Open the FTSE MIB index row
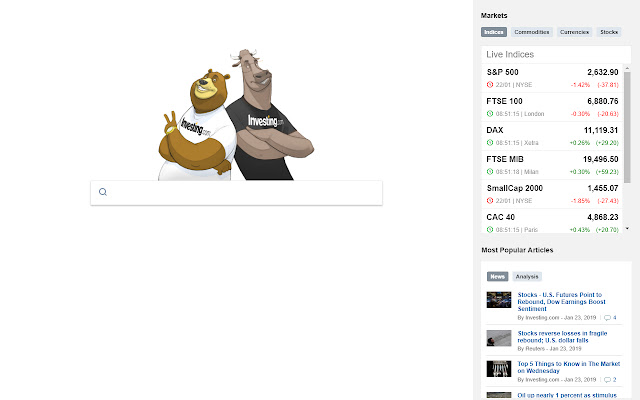 [x=552, y=165]
